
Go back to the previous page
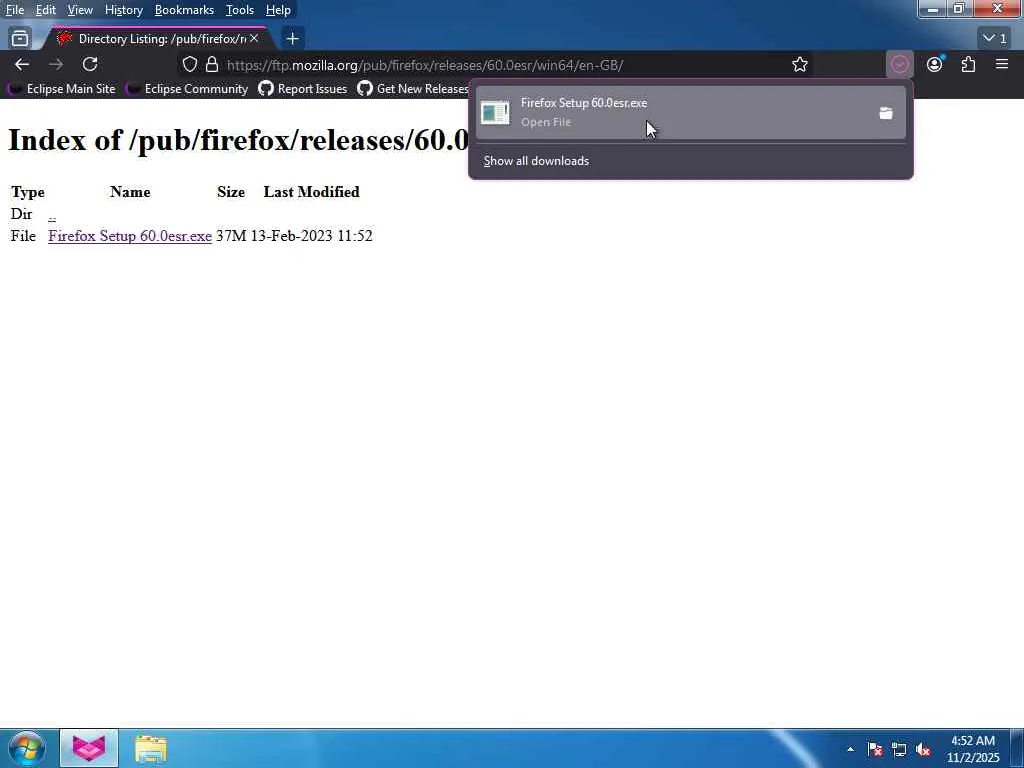[22, 64]
